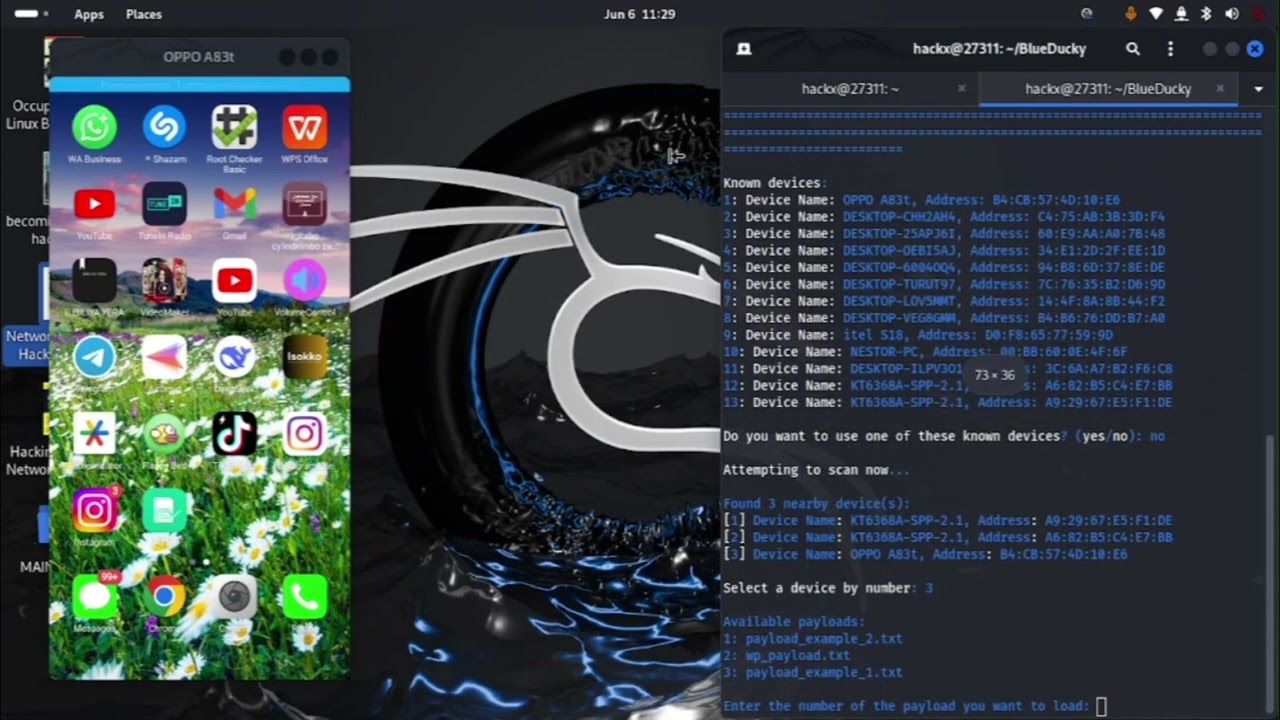Click new terminal tab icon
Viewport: 1280px width, 720px height.
click(744, 48)
